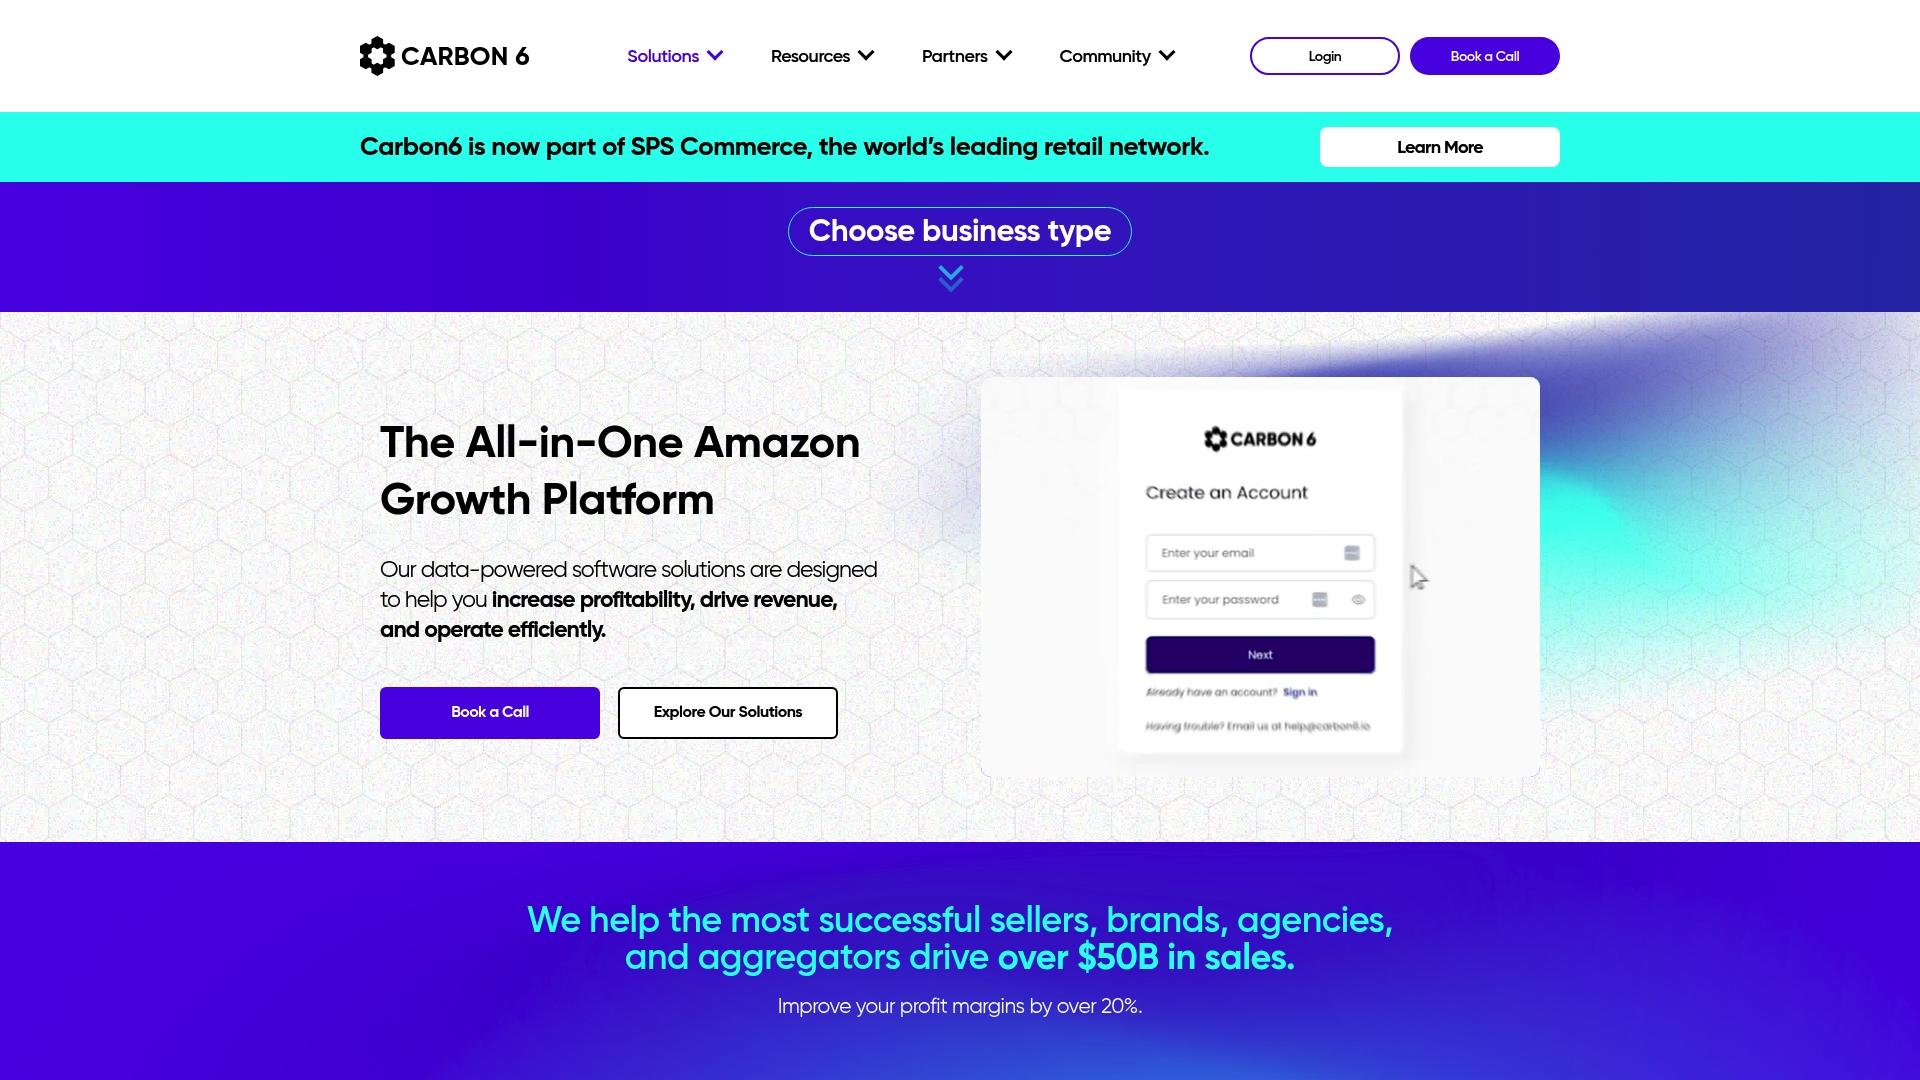Click the password field key icon
1920x1080 pixels.
click(1320, 600)
